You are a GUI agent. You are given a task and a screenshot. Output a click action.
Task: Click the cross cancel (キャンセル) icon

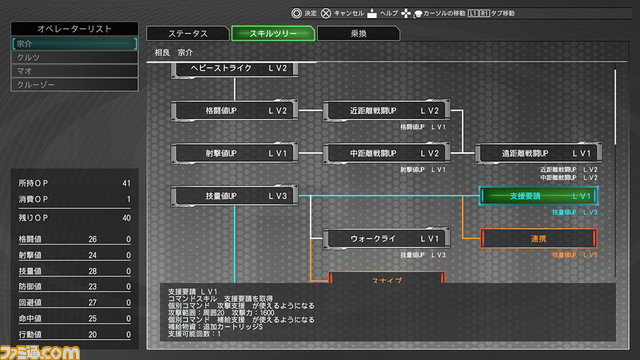click(326, 13)
